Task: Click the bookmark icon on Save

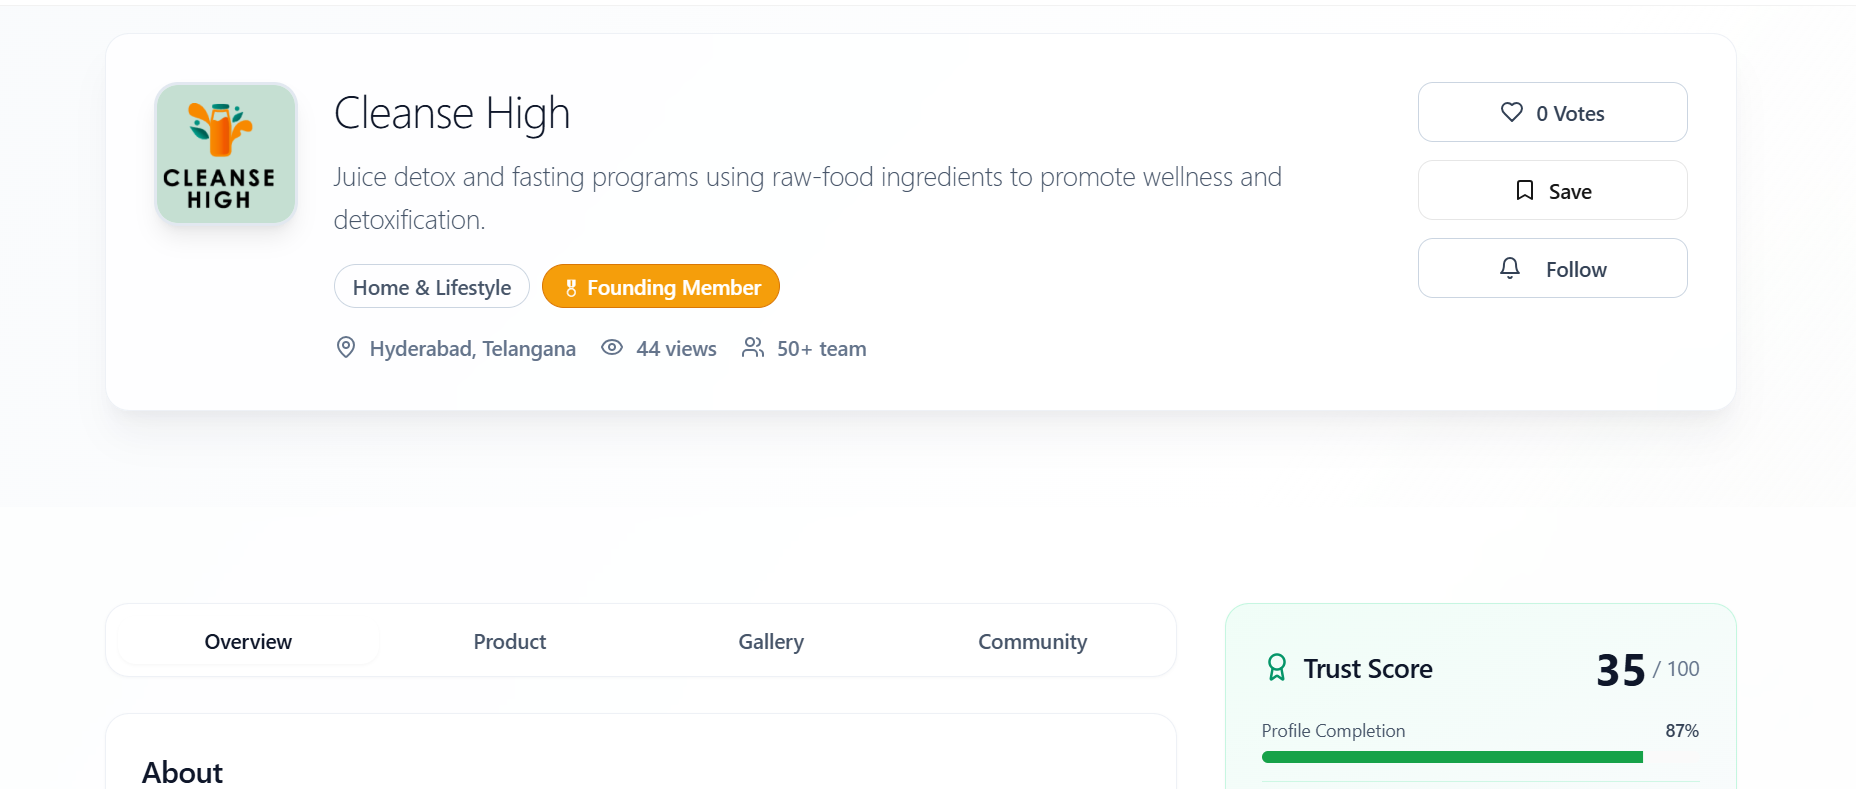Action: coord(1524,191)
